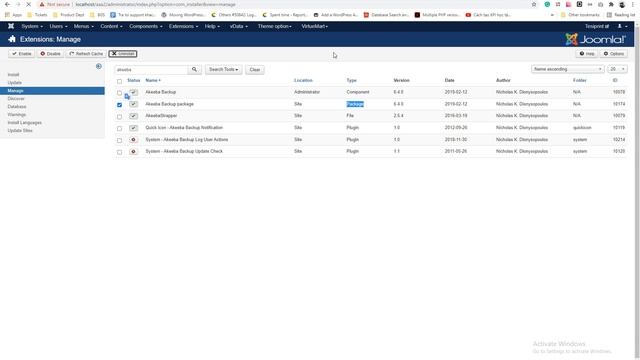
Task: Stop page loading with the X button
Action: (28, 4)
